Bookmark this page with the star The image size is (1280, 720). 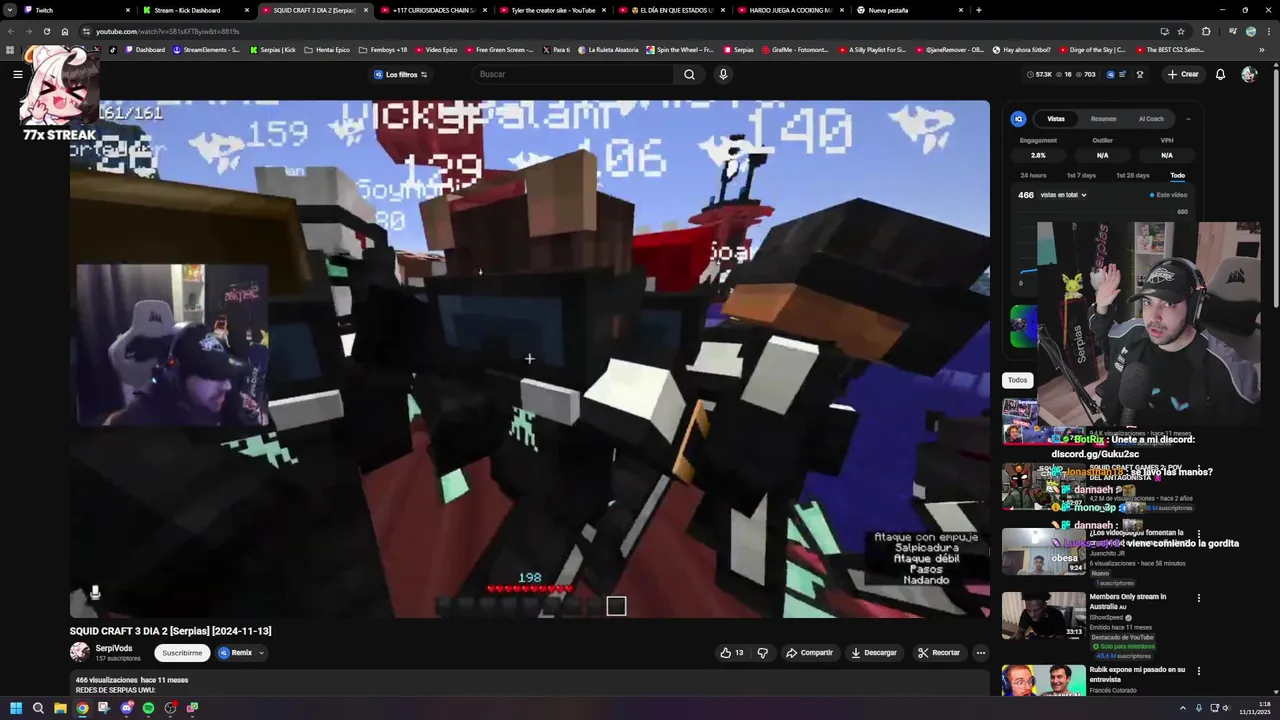click(x=1181, y=31)
